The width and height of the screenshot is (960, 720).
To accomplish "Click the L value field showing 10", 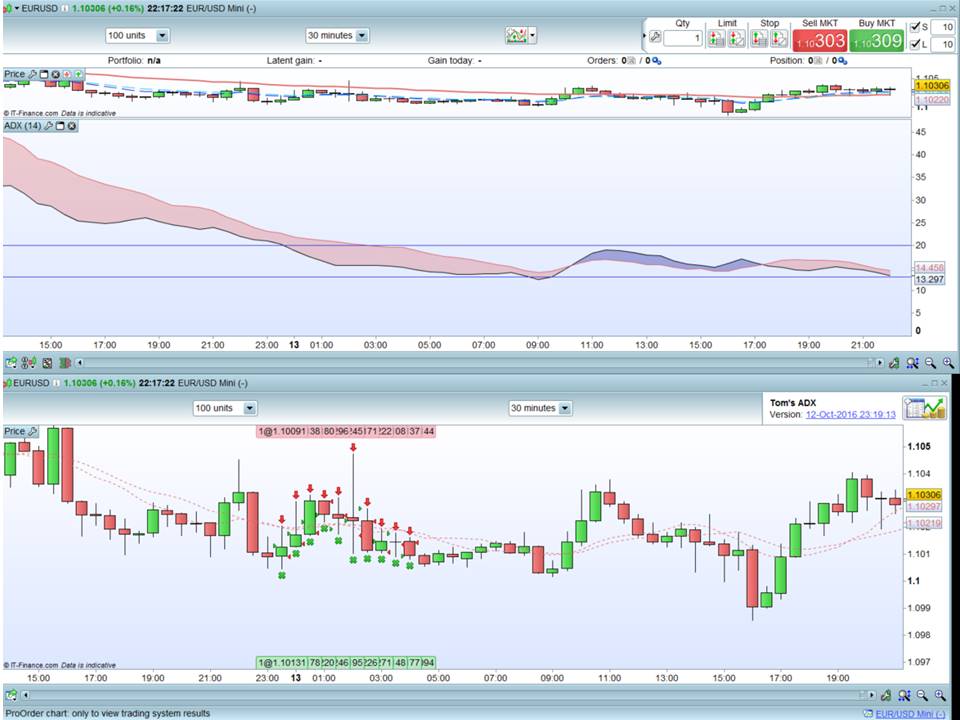I will (943, 44).
